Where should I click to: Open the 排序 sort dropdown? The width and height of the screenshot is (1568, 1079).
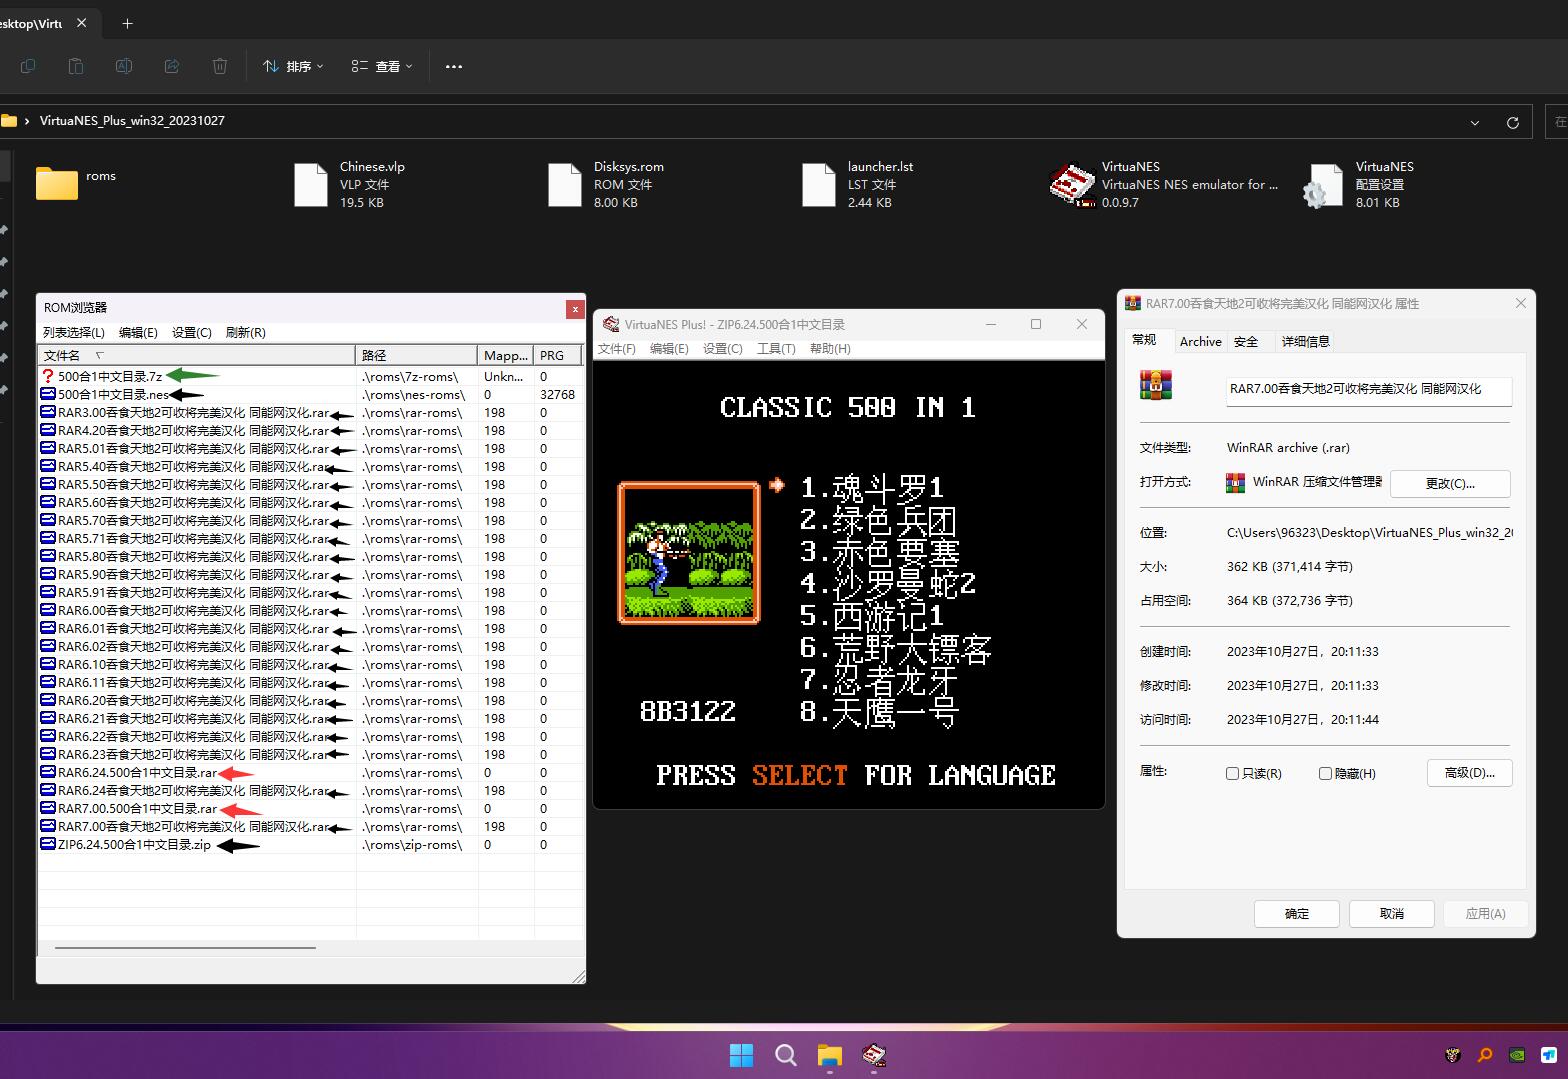(293, 66)
